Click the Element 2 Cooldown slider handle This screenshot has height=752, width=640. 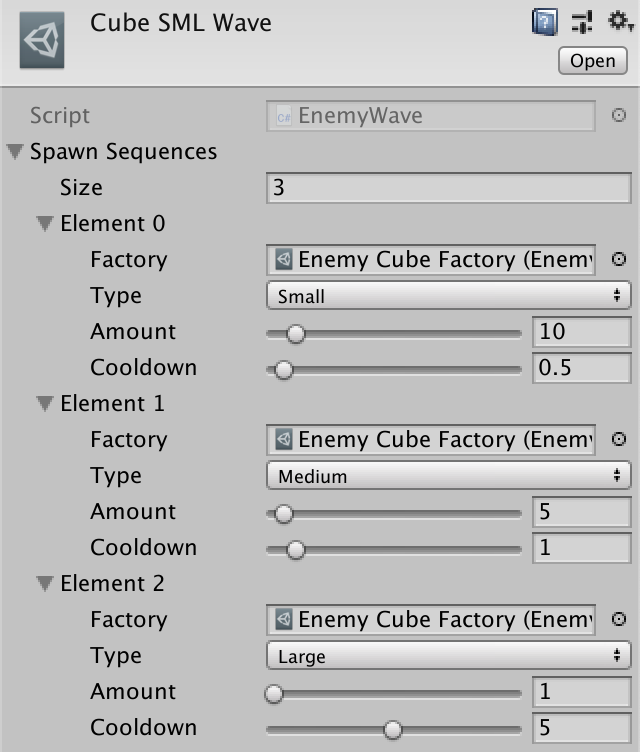tap(393, 729)
